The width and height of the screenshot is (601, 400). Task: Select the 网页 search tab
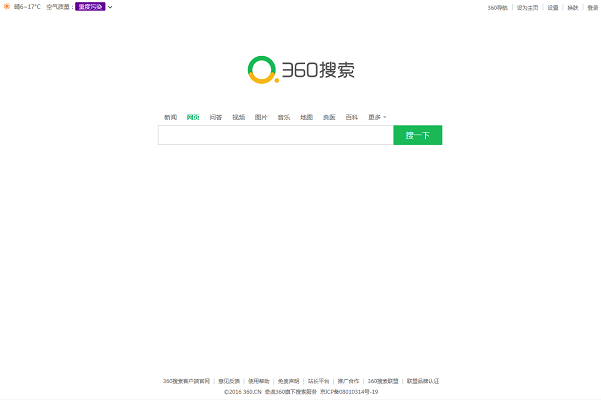tap(193, 117)
